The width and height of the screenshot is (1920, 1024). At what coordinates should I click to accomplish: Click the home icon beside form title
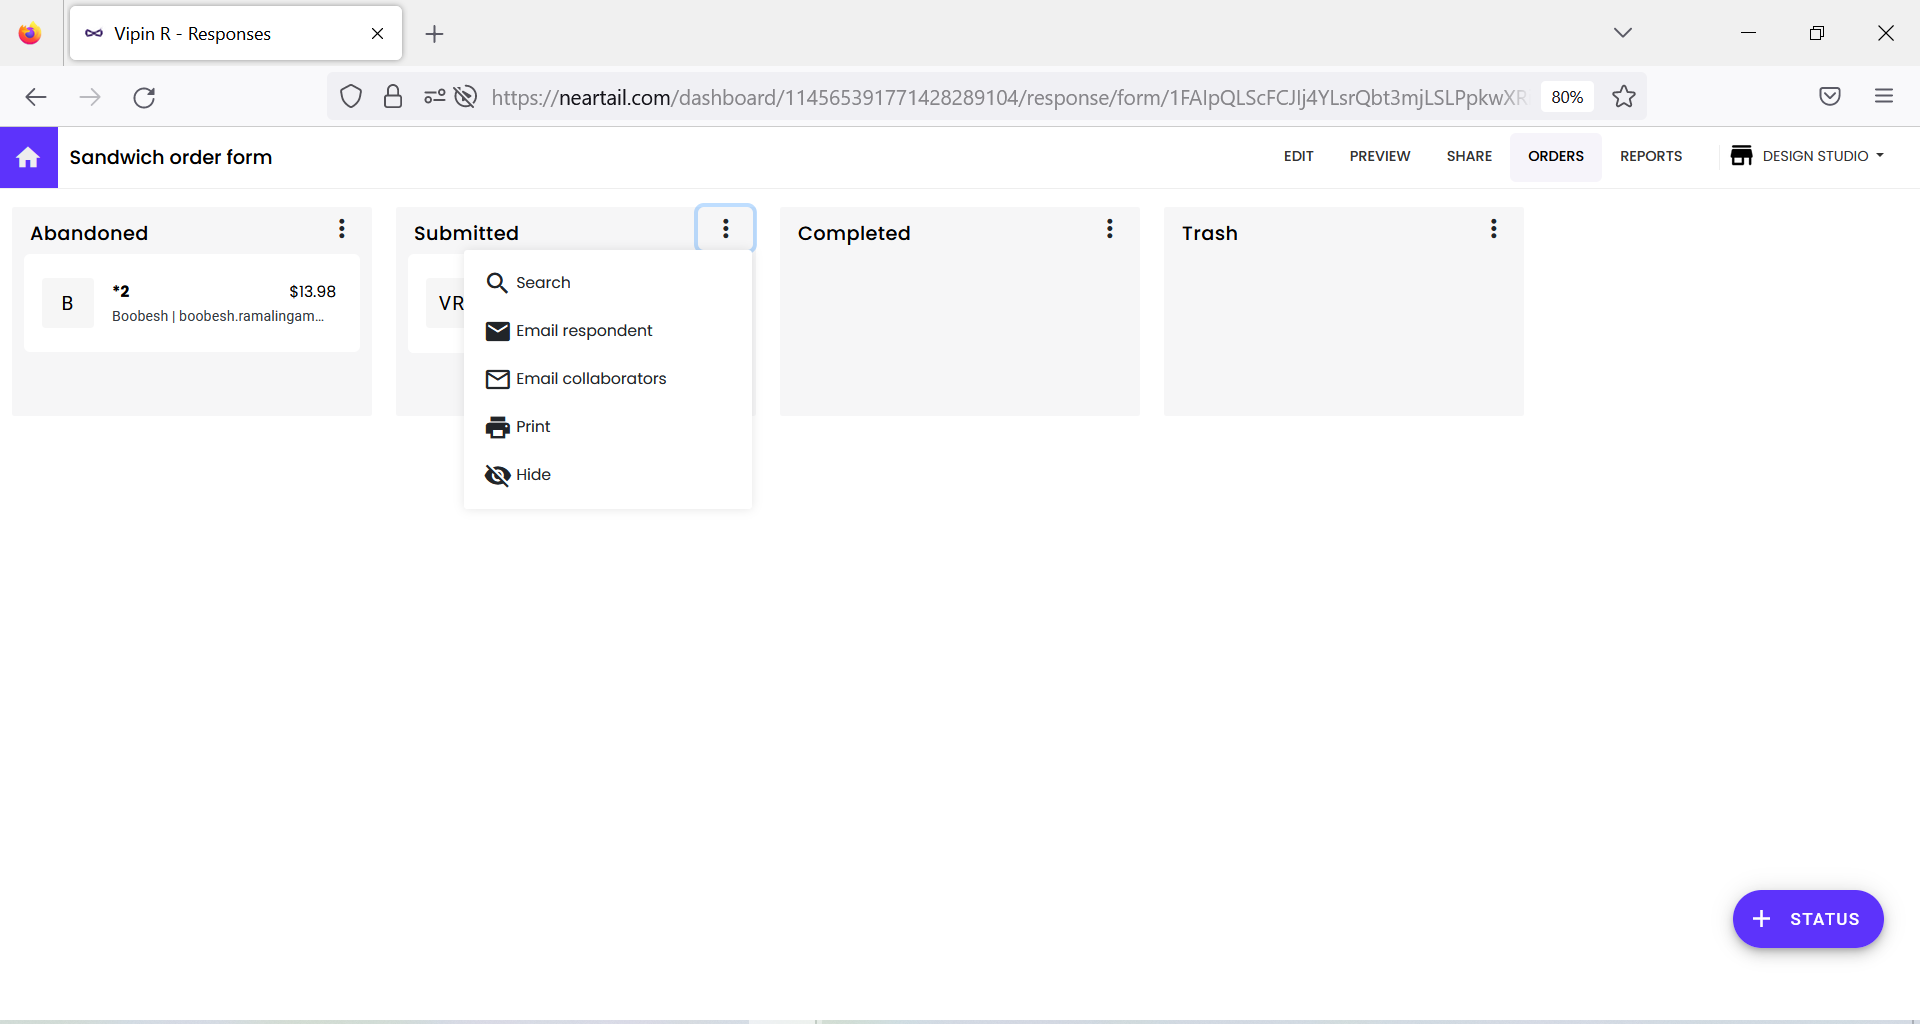28,156
